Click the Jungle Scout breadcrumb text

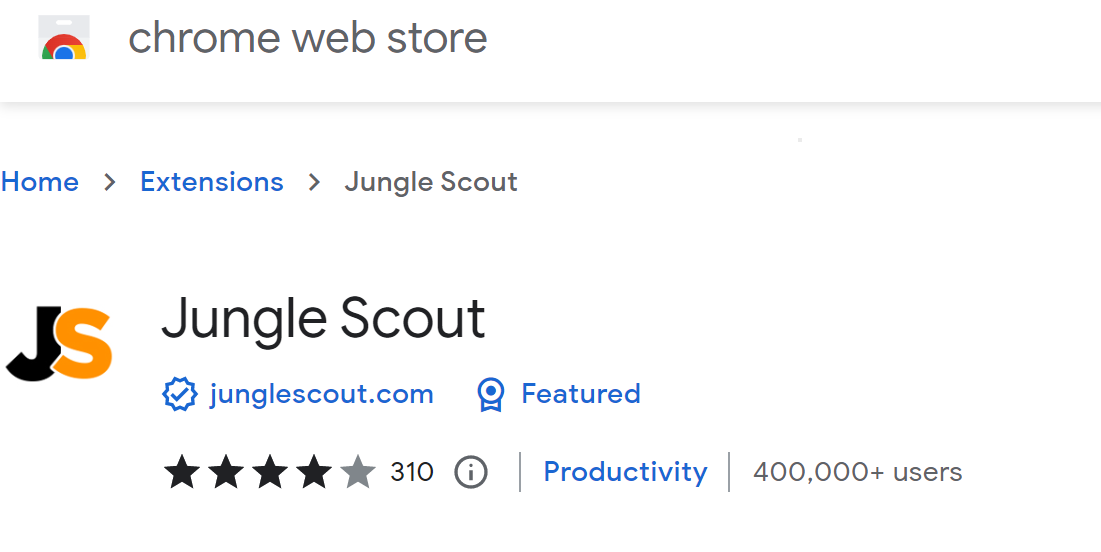(x=431, y=182)
